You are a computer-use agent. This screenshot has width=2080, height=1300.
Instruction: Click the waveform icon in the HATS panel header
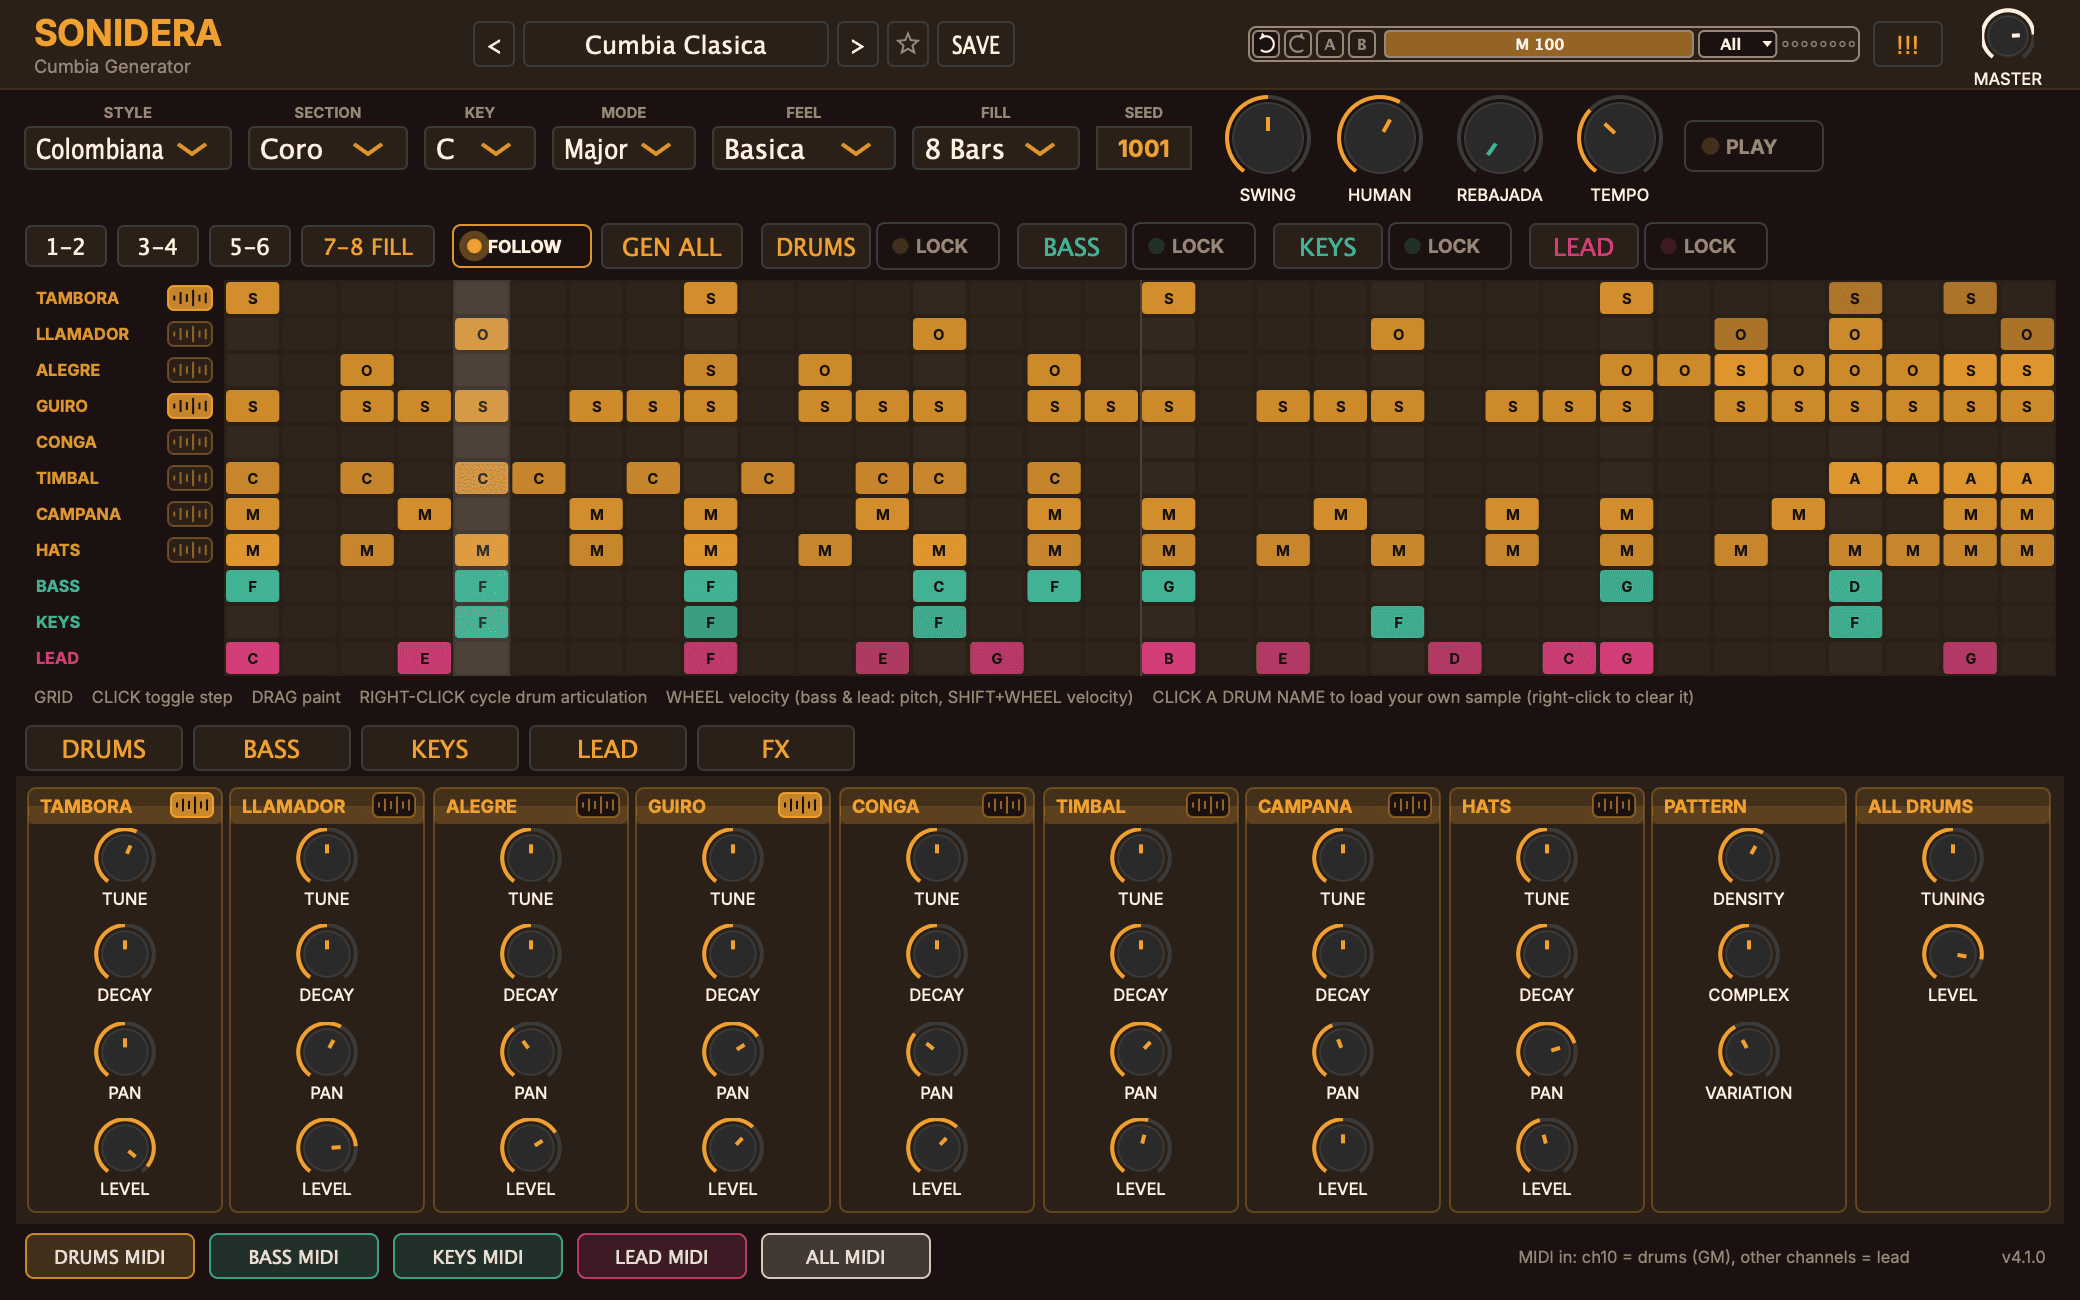tap(1614, 805)
